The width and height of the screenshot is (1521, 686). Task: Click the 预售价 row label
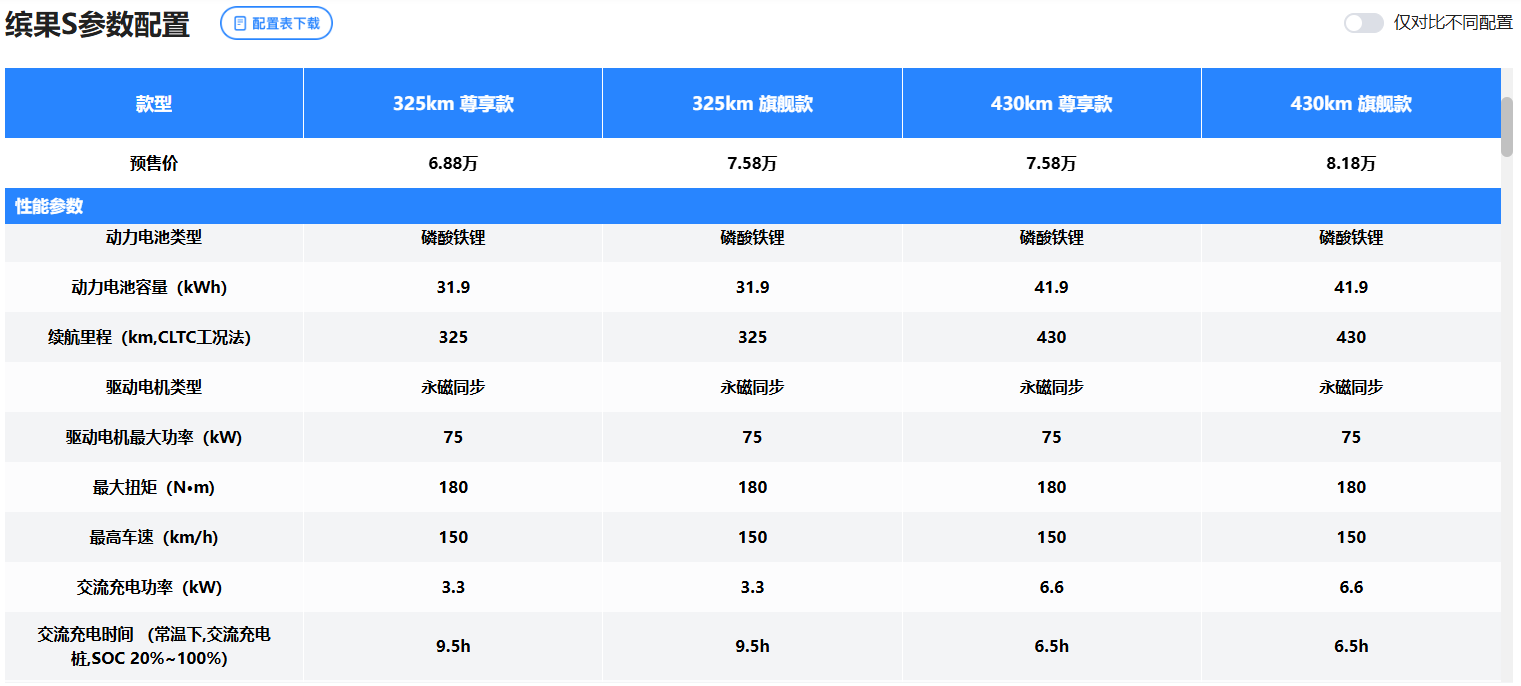pos(154,163)
